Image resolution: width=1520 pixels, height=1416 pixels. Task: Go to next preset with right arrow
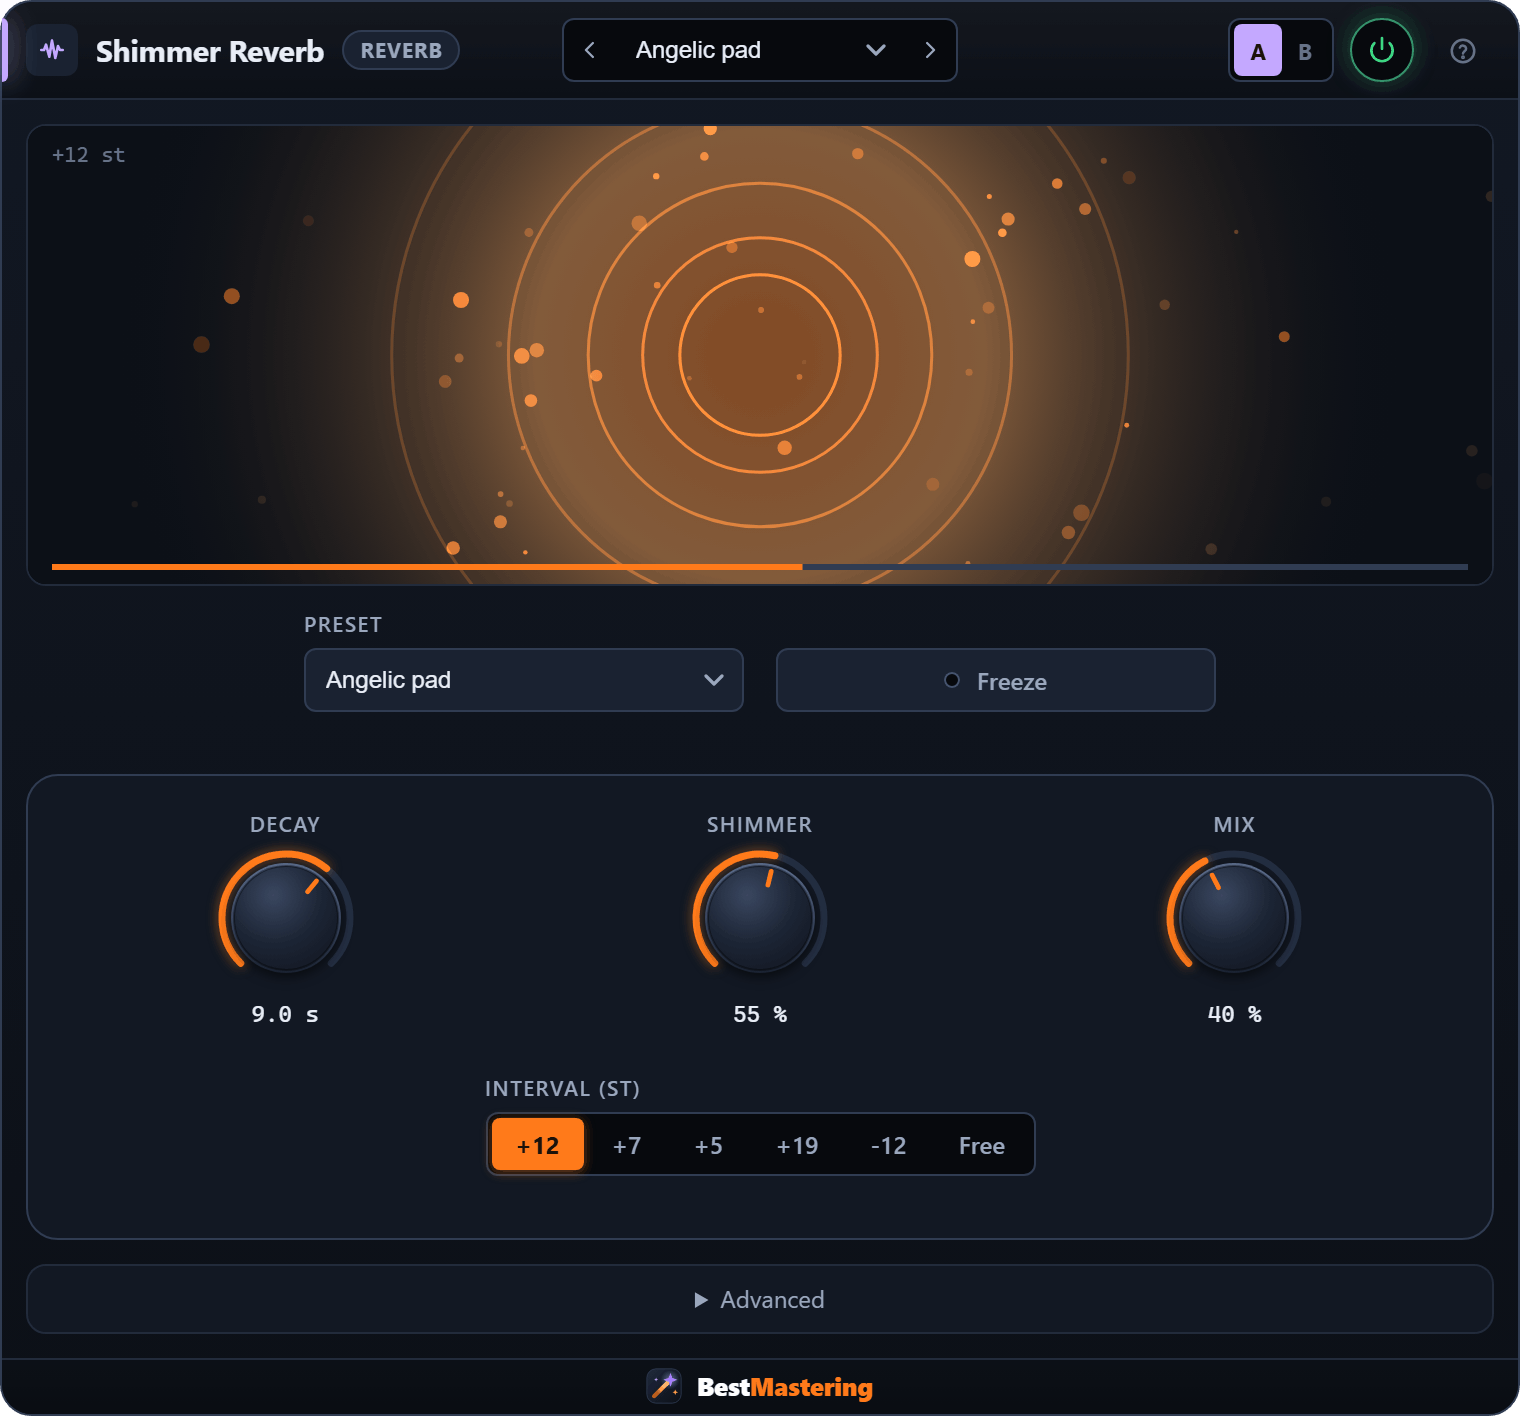pos(930,50)
